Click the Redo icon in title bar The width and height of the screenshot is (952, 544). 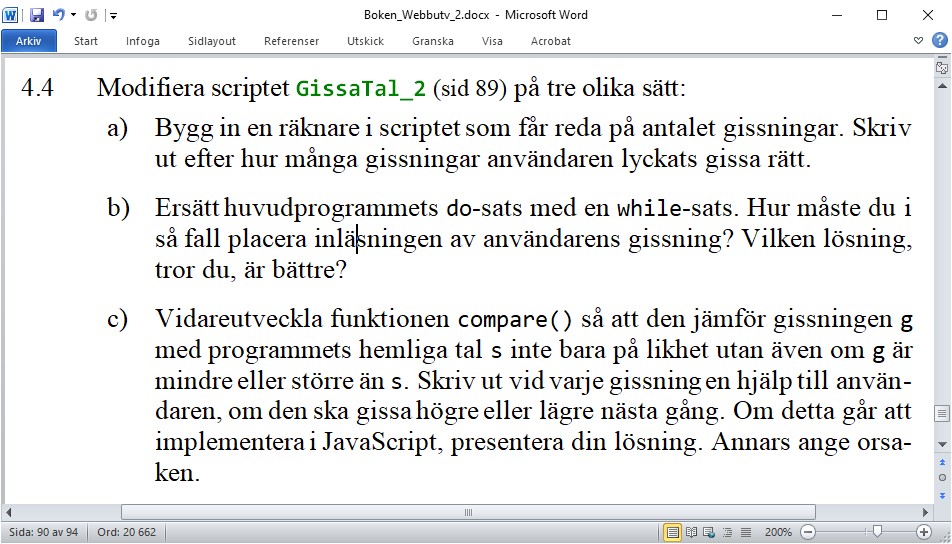coord(91,15)
